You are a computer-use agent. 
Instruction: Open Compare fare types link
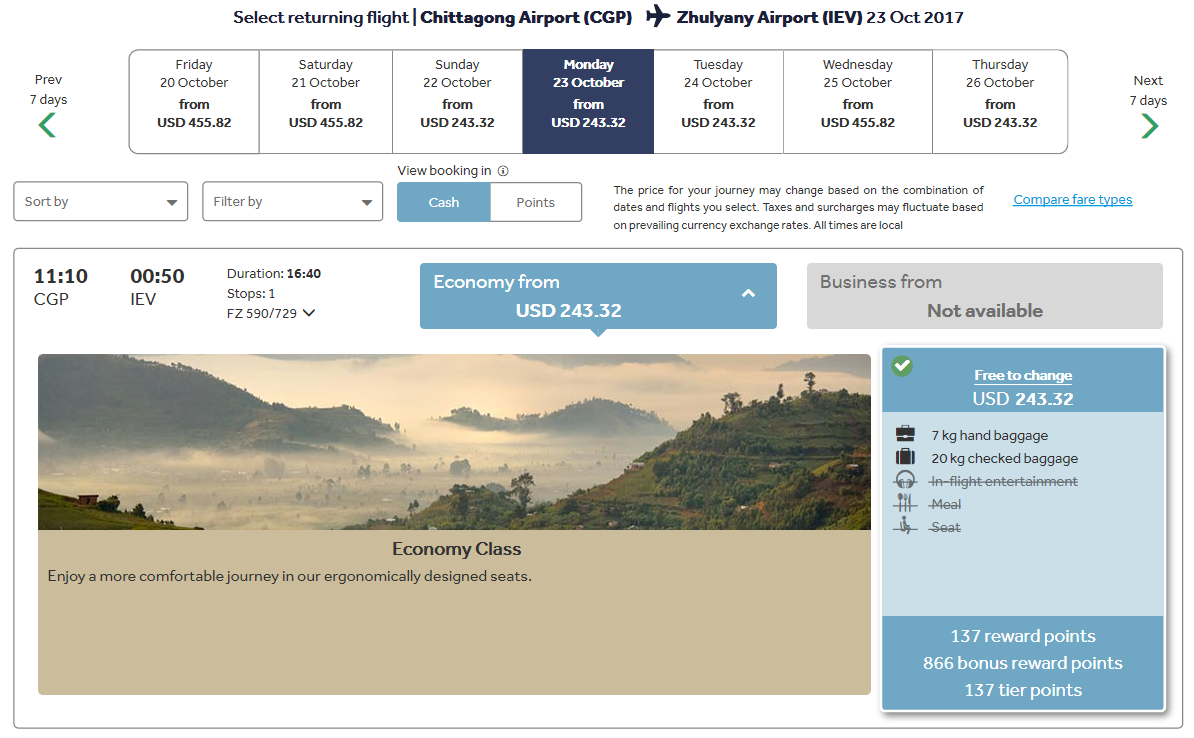click(x=1072, y=200)
